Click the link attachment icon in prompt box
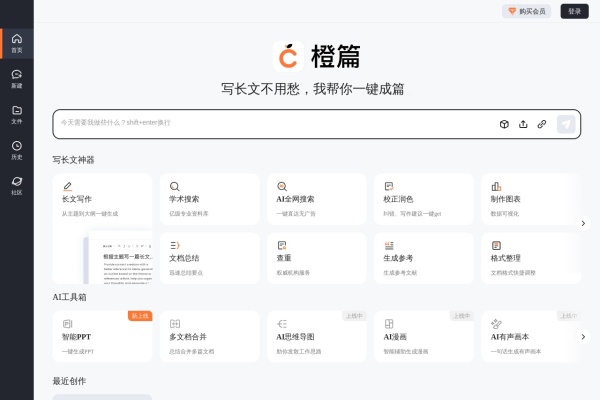The height and width of the screenshot is (400, 600). click(x=541, y=124)
